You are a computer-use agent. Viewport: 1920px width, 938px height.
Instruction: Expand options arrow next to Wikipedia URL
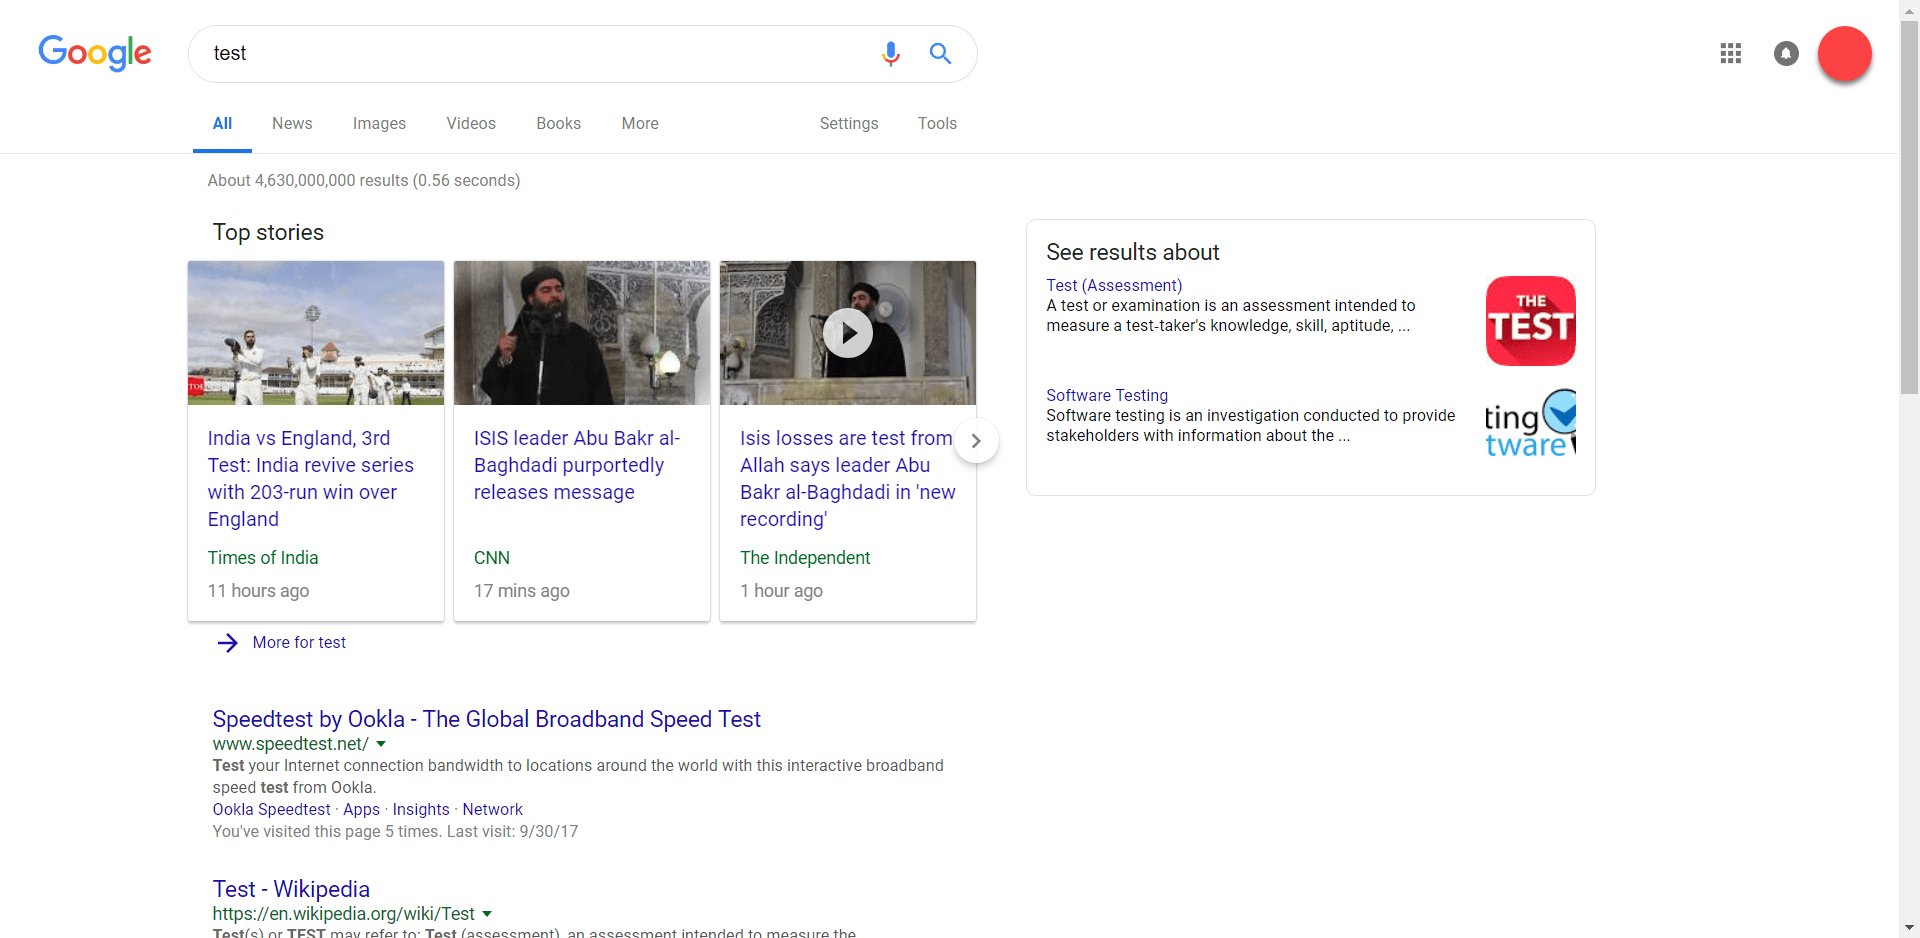coord(487,914)
